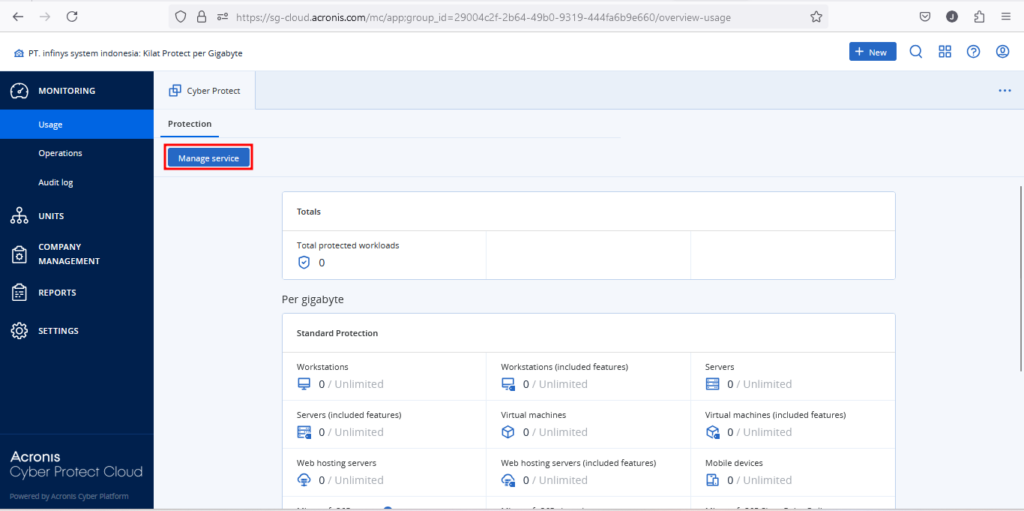Expand the Monitoring sidebar section
This screenshot has height=511, width=1024.
pyautogui.click(x=66, y=91)
